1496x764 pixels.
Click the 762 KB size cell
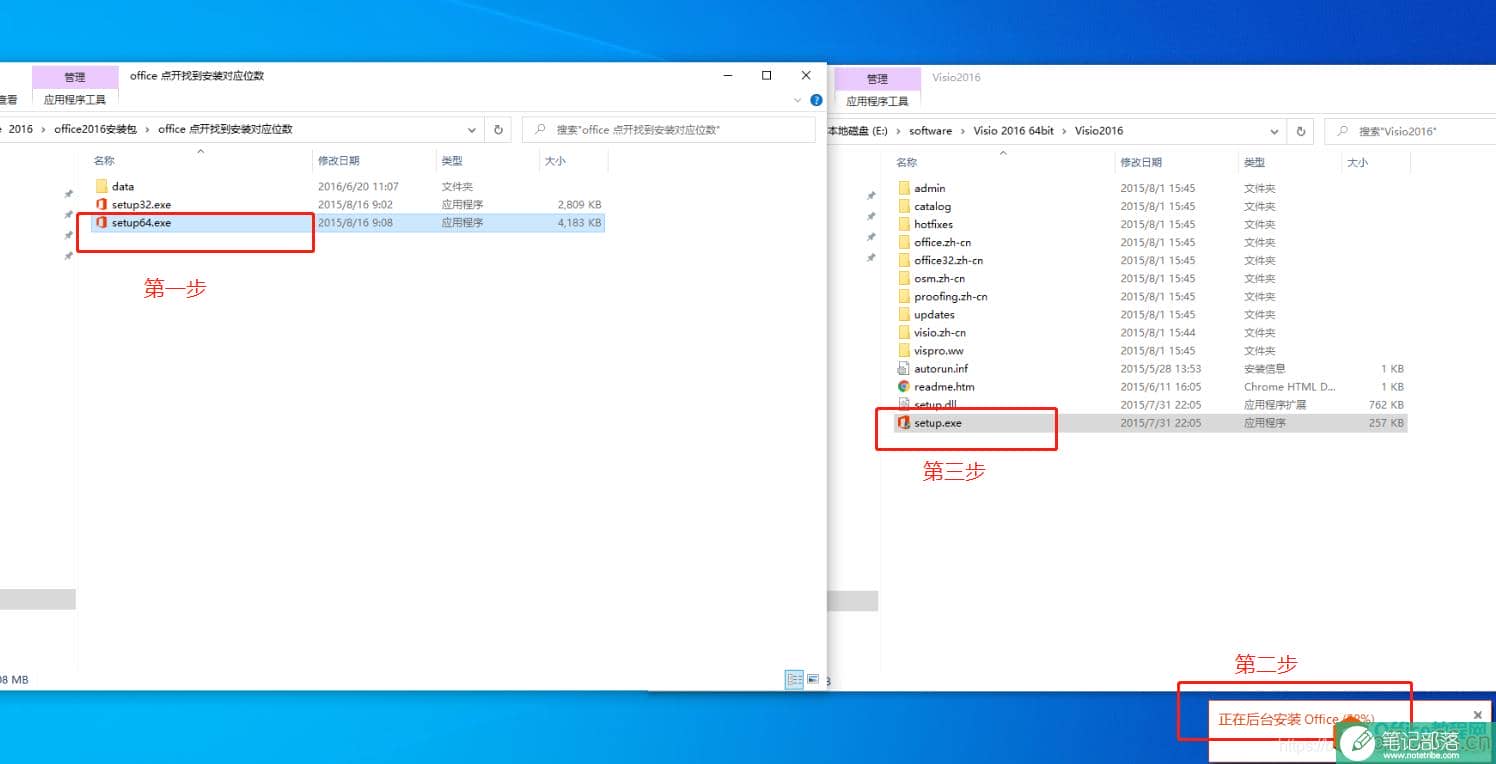(1386, 405)
